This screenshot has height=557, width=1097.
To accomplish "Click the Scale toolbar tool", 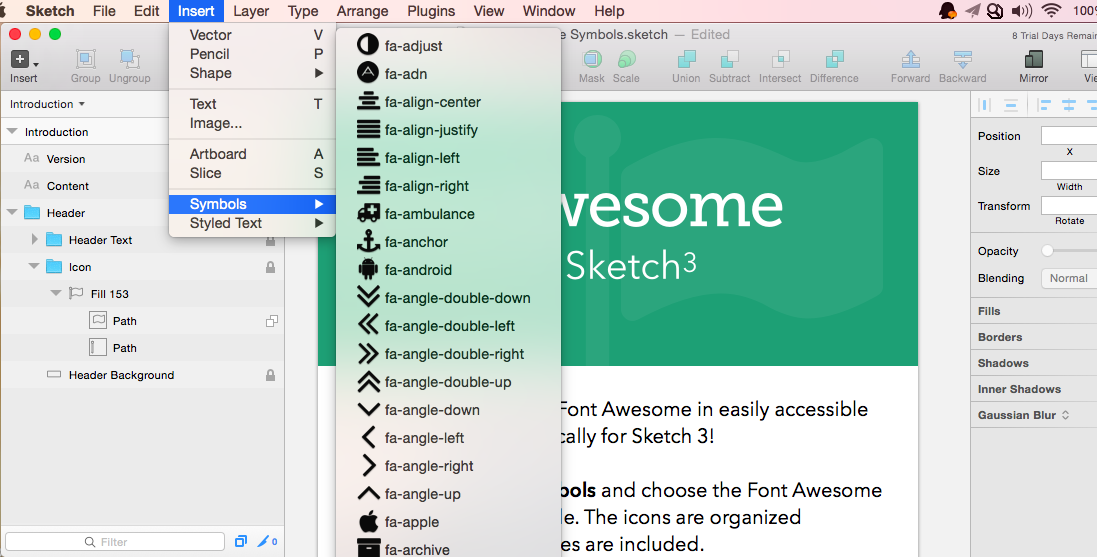I will tap(626, 66).
